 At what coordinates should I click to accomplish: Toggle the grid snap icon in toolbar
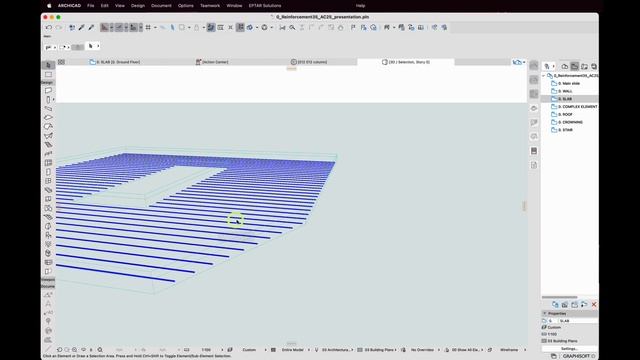[148, 27]
